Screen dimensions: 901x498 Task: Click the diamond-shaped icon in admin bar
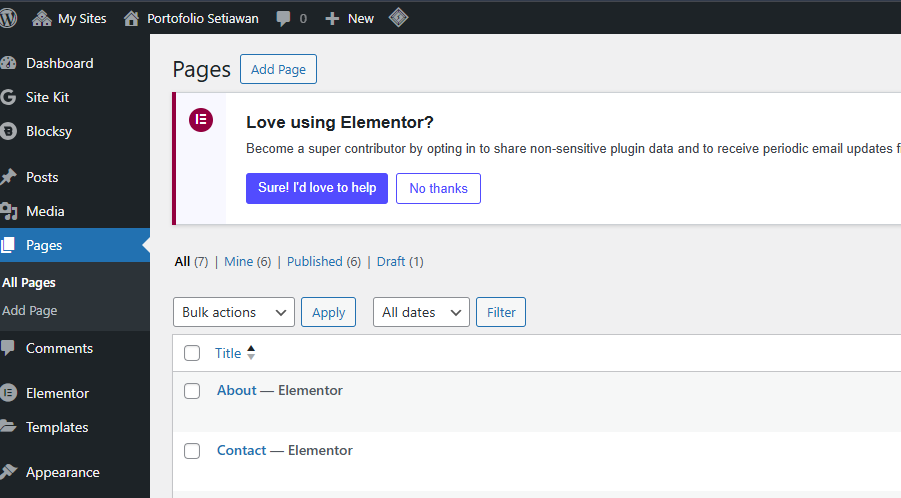click(x=398, y=17)
